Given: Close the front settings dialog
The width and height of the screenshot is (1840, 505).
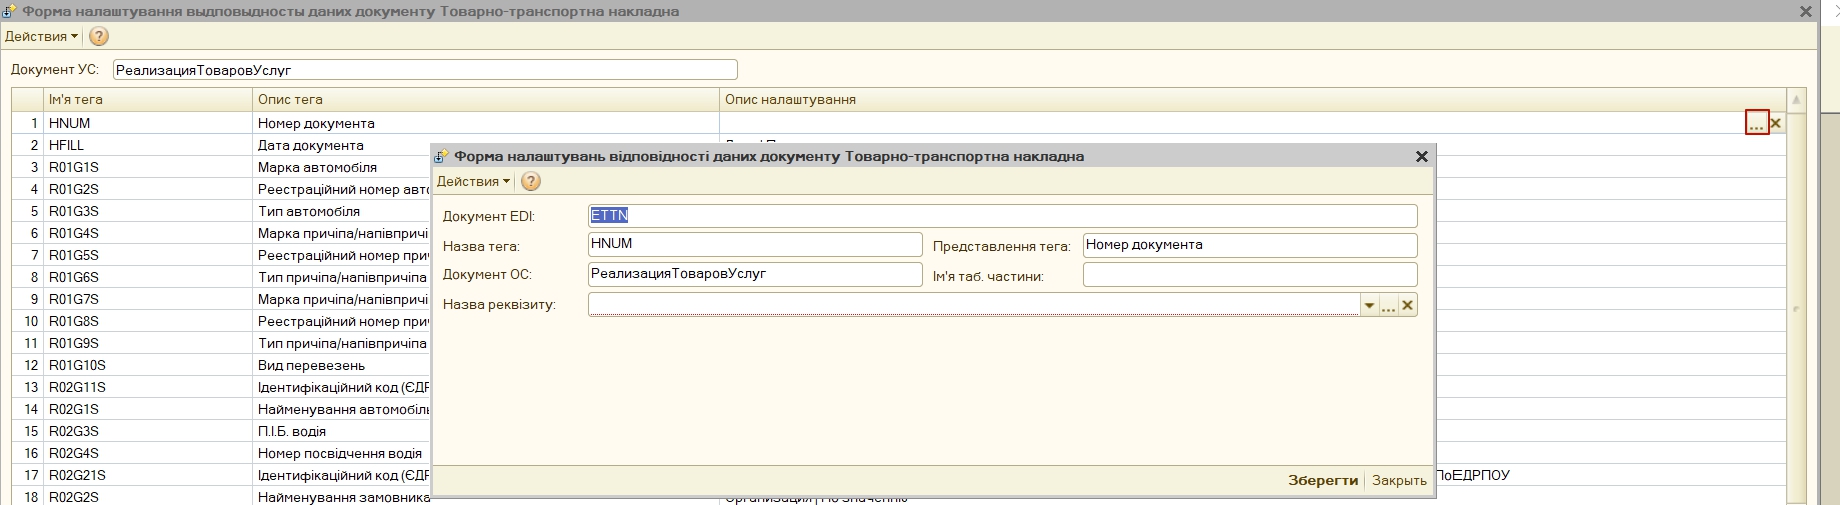Looking at the screenshot, I should [x=1421, y=156].
